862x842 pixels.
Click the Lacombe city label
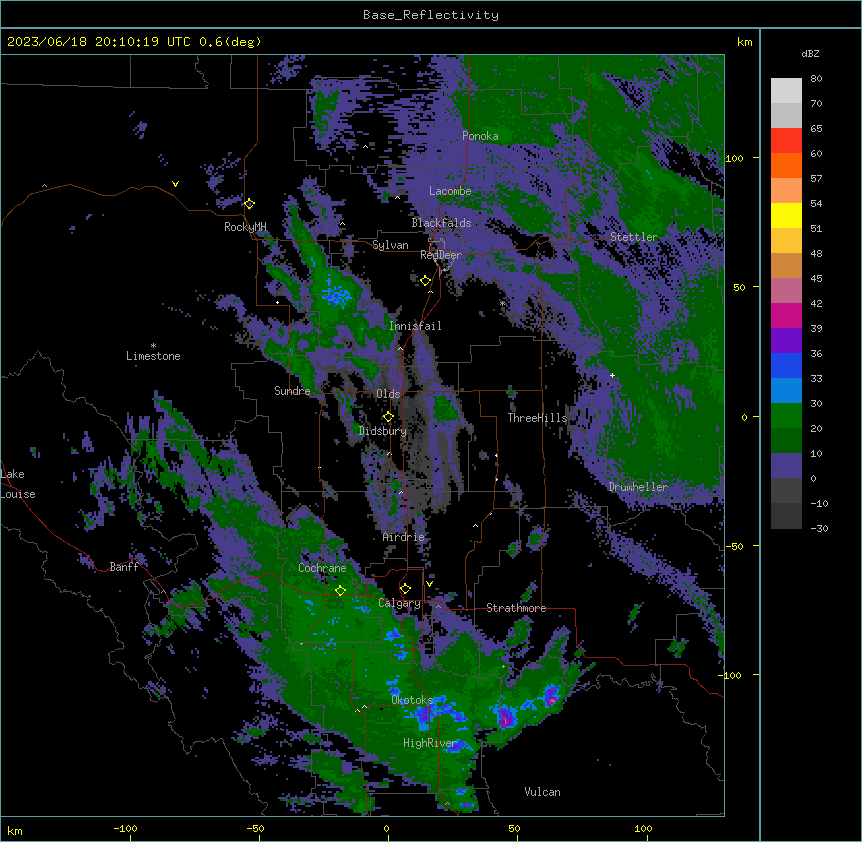(x=450, y=191)
